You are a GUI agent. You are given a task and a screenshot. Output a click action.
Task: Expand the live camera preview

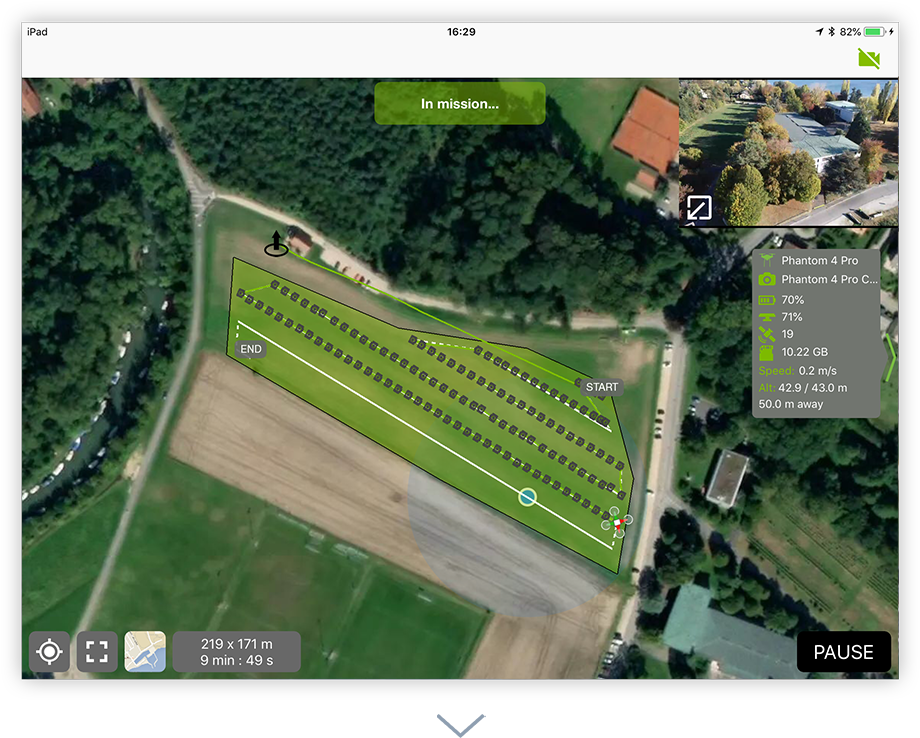click(x=698, y=209)
